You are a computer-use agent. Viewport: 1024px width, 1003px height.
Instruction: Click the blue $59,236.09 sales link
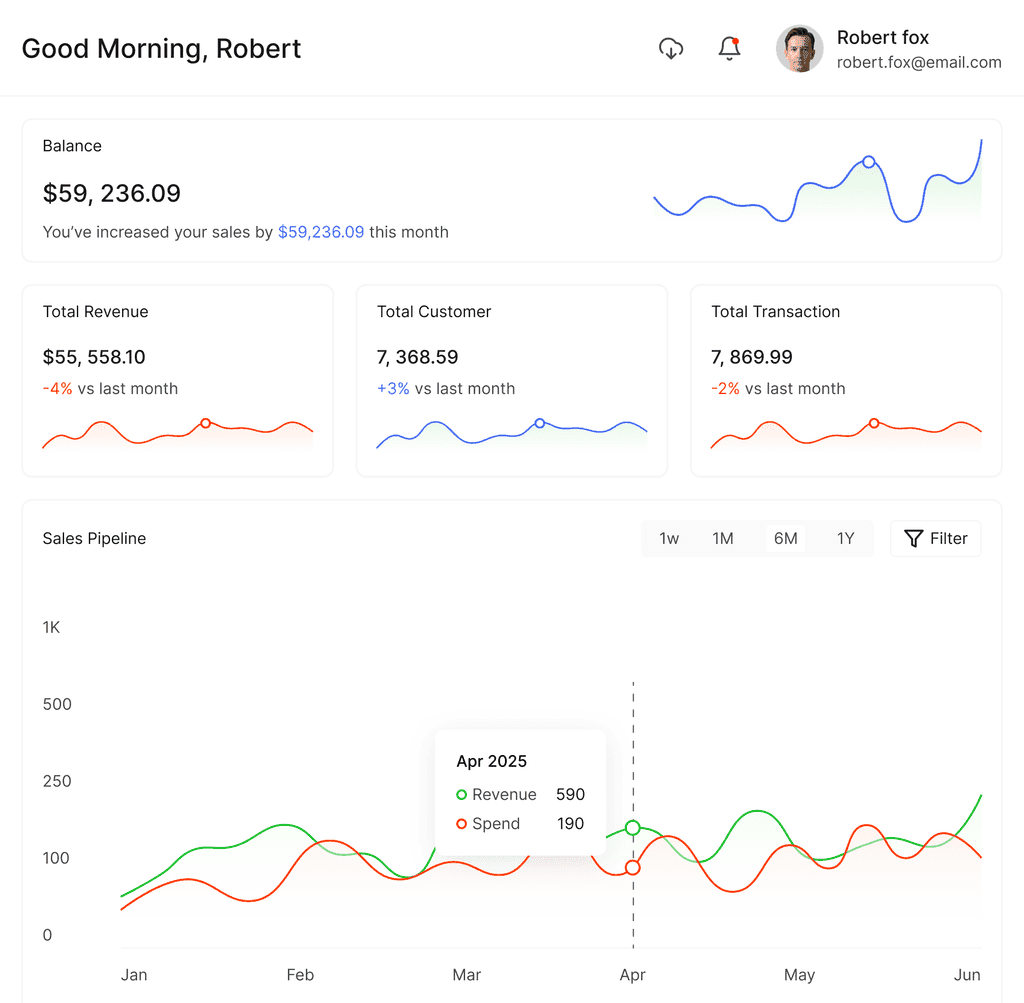click(x=321, y=232)
